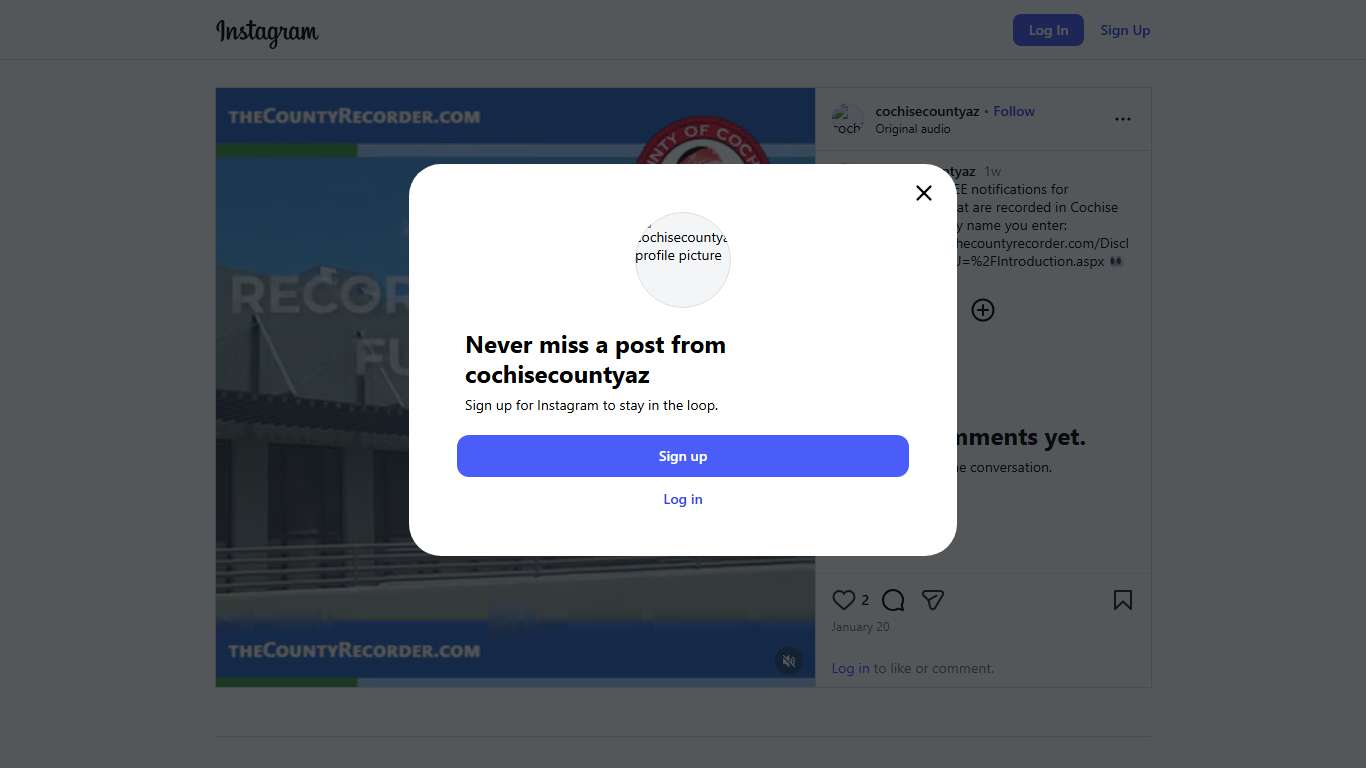Open the Original audio link
The width and height of the screenshot is (1366, 768).
(913, 129)
